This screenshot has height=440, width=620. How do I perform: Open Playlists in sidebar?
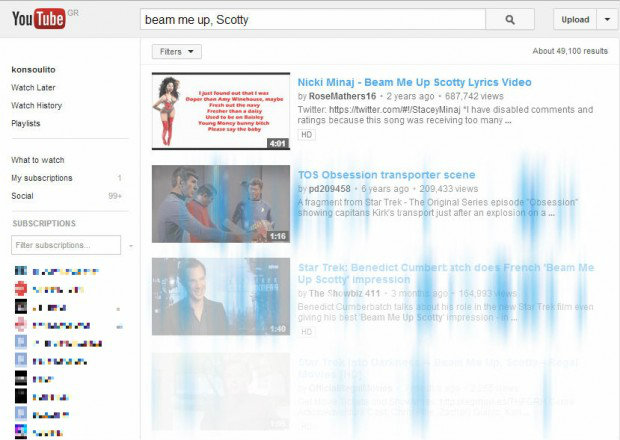[x=26, y=123]
